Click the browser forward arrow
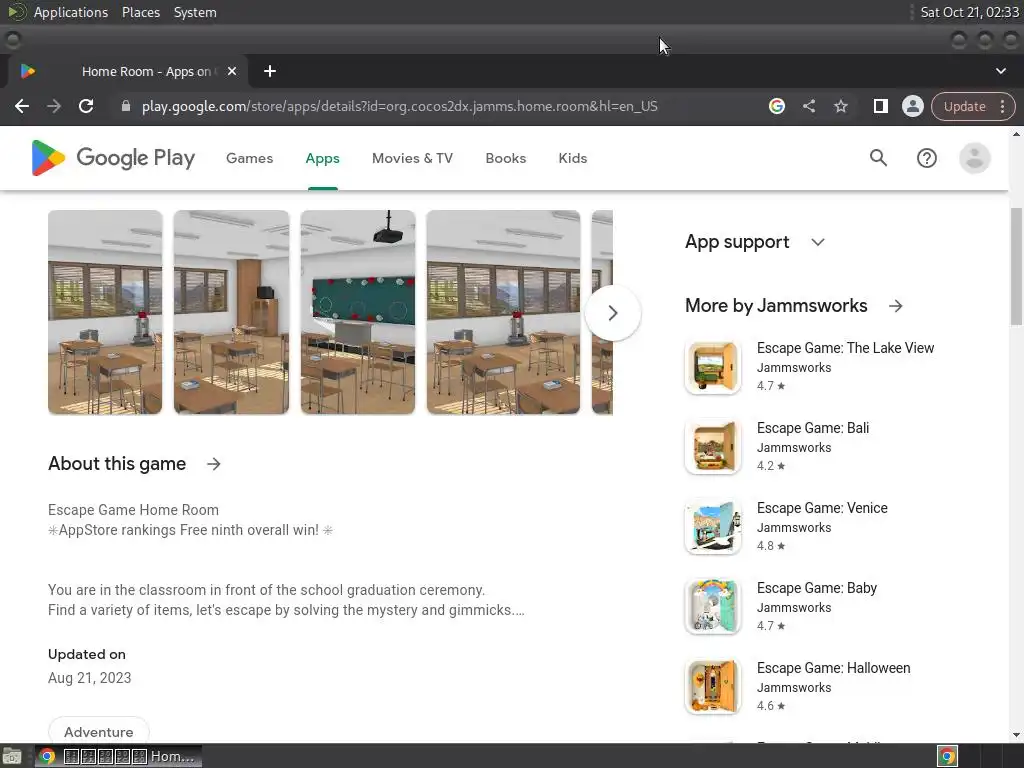This screenshot has height=768, width=1024. (54, 106)
